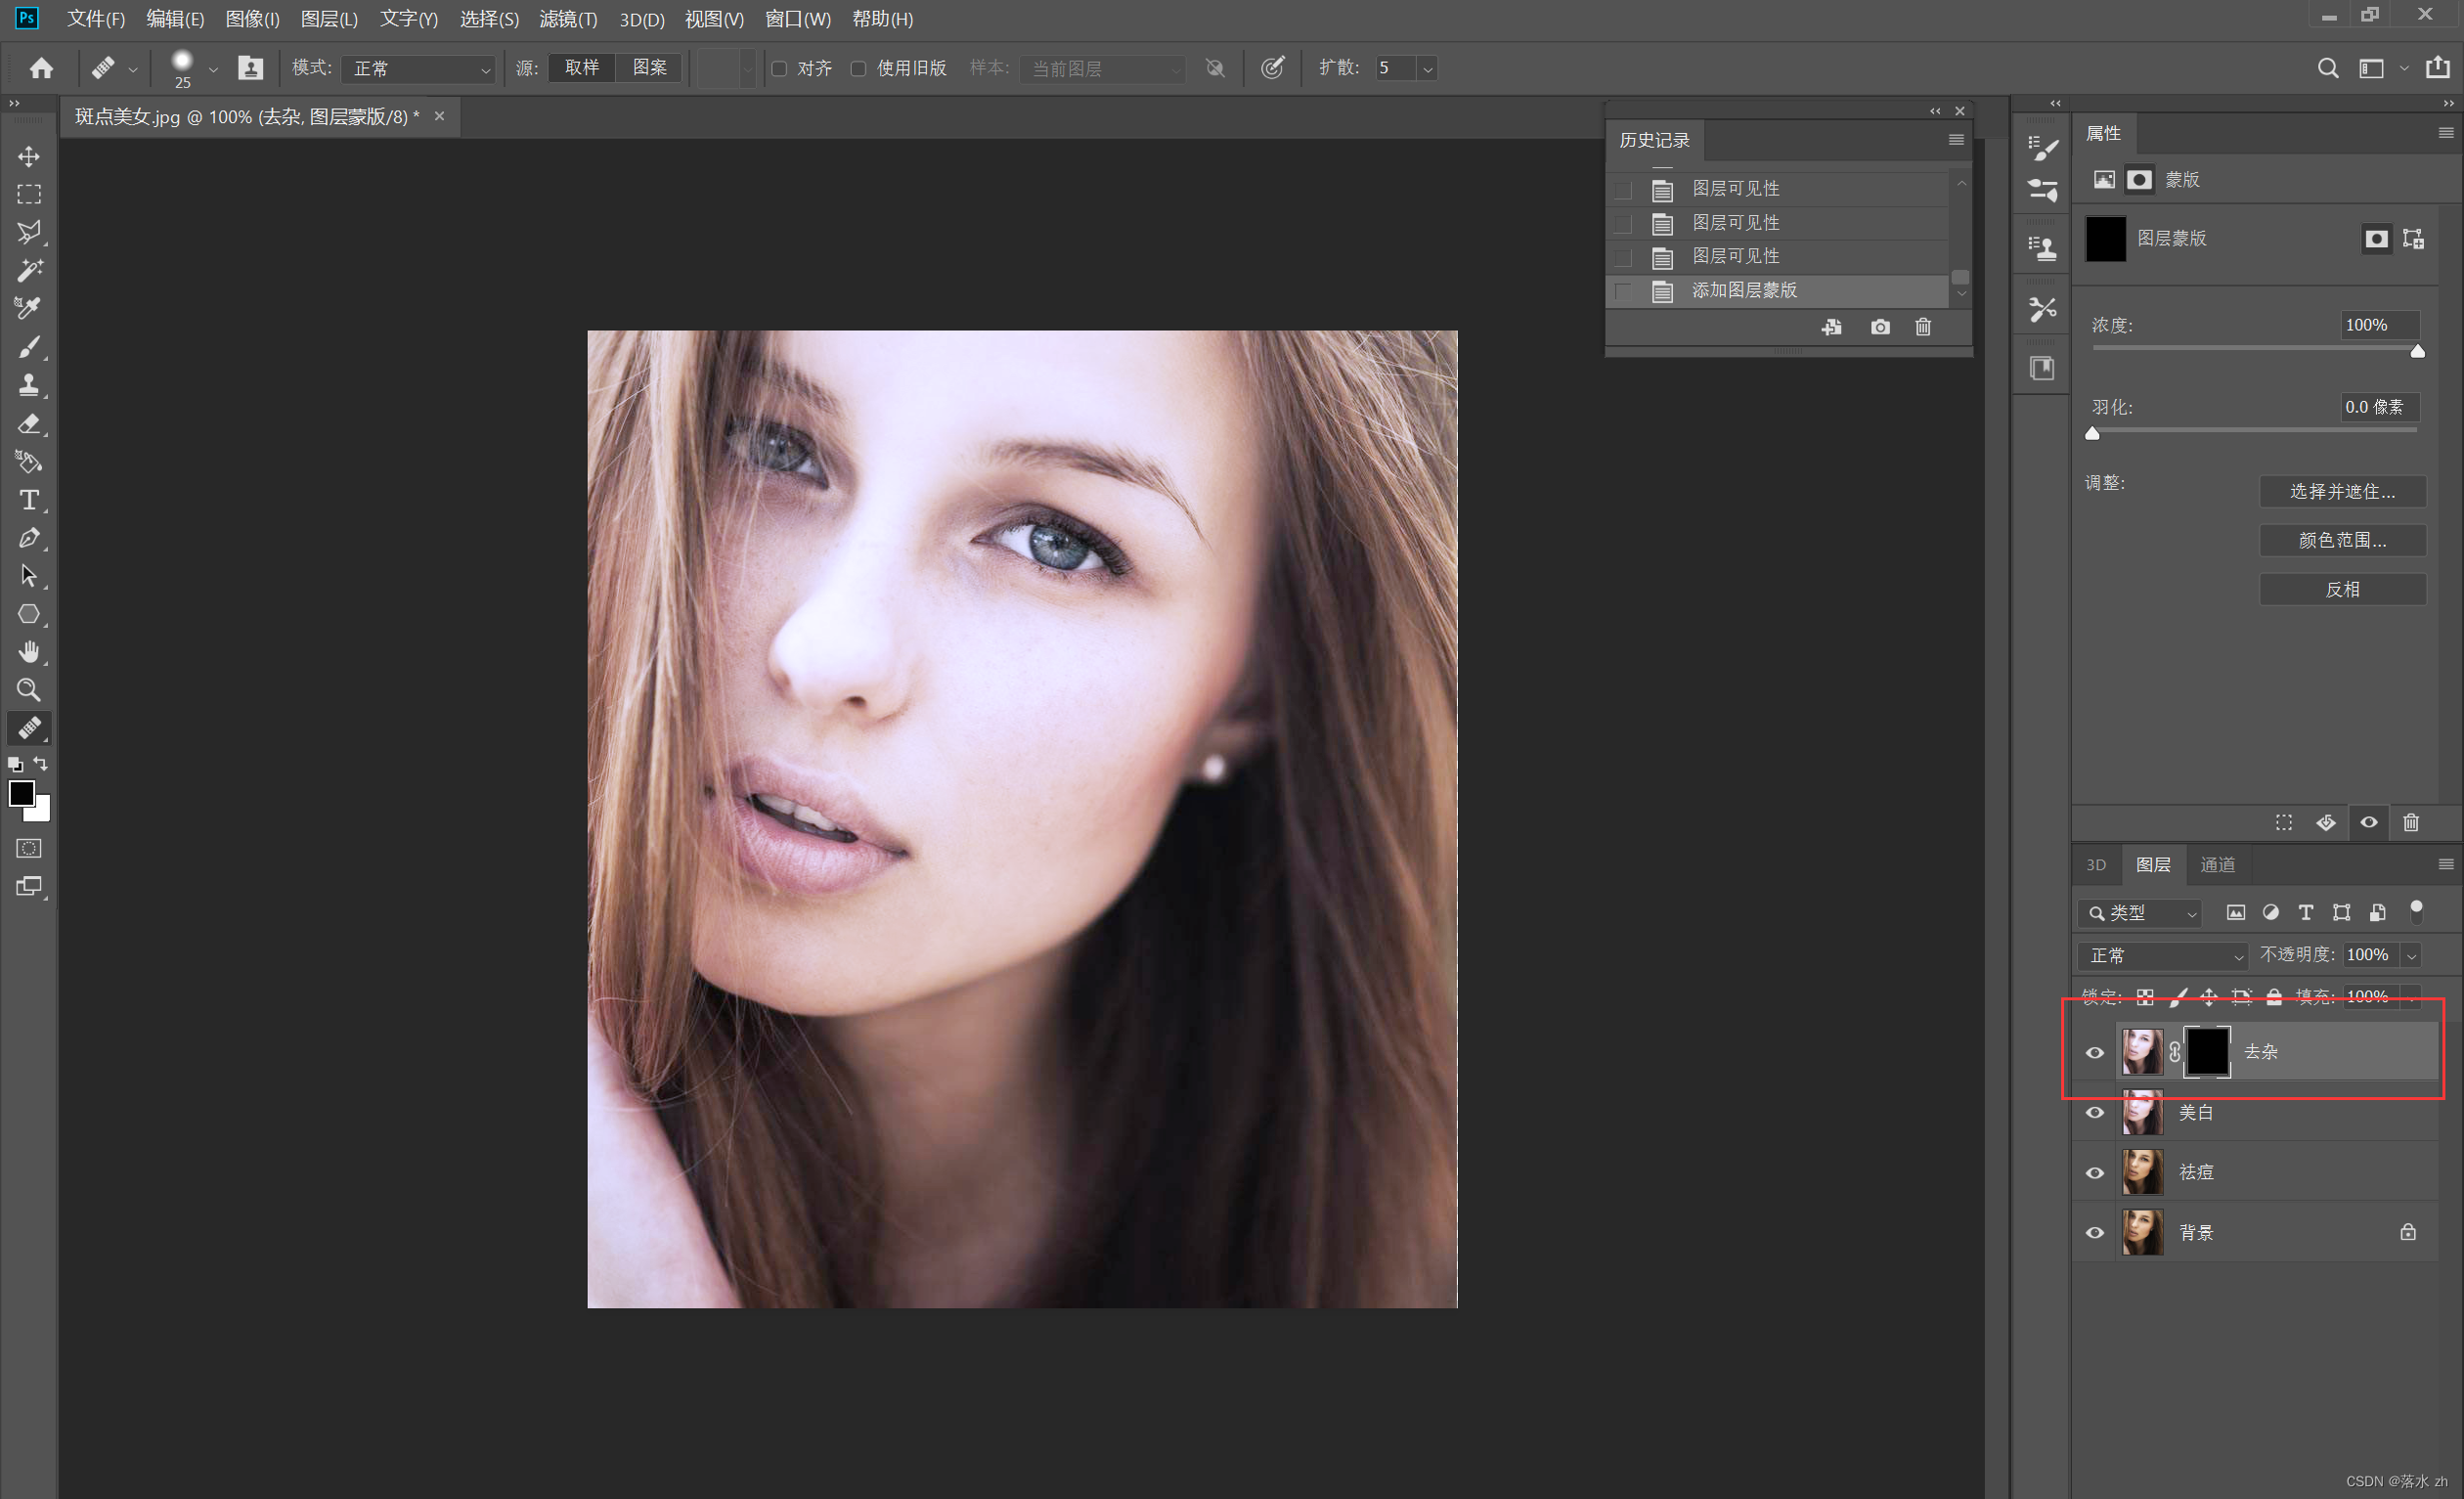Click the 颜色范围... button

(2342, 540)
